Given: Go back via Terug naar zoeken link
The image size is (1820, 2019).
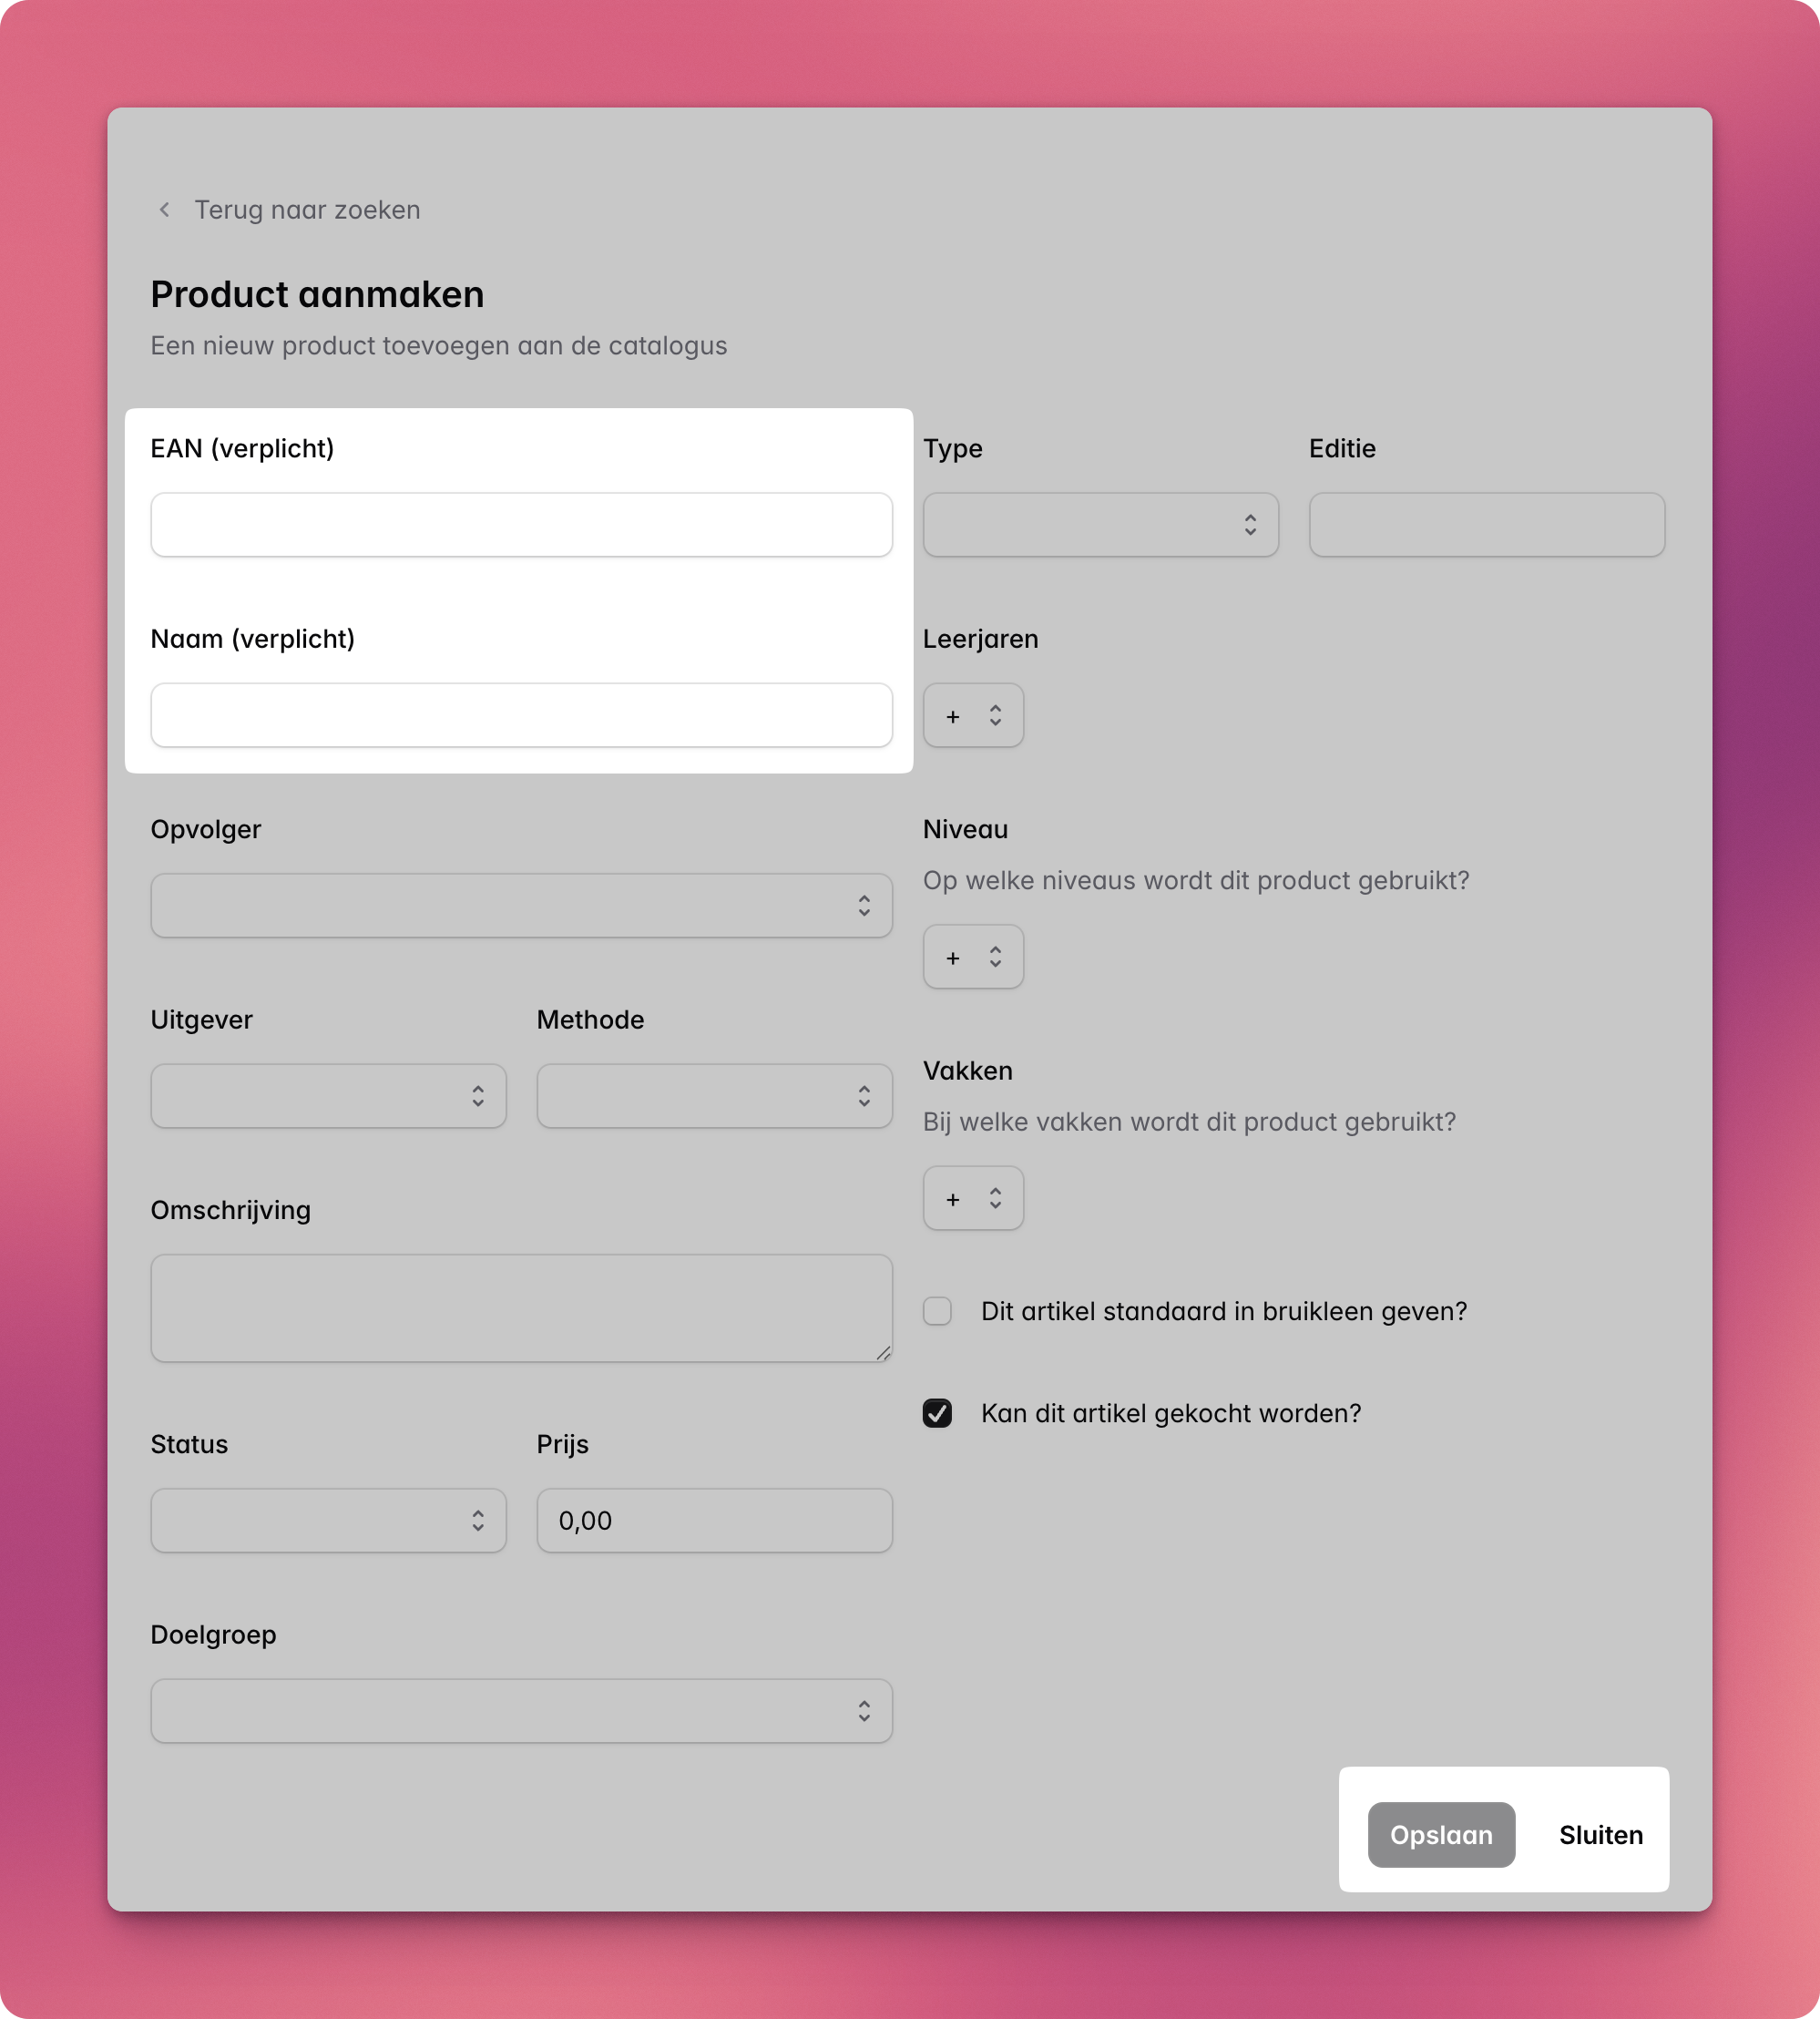Looking at the screenshot, I should 307,210.
